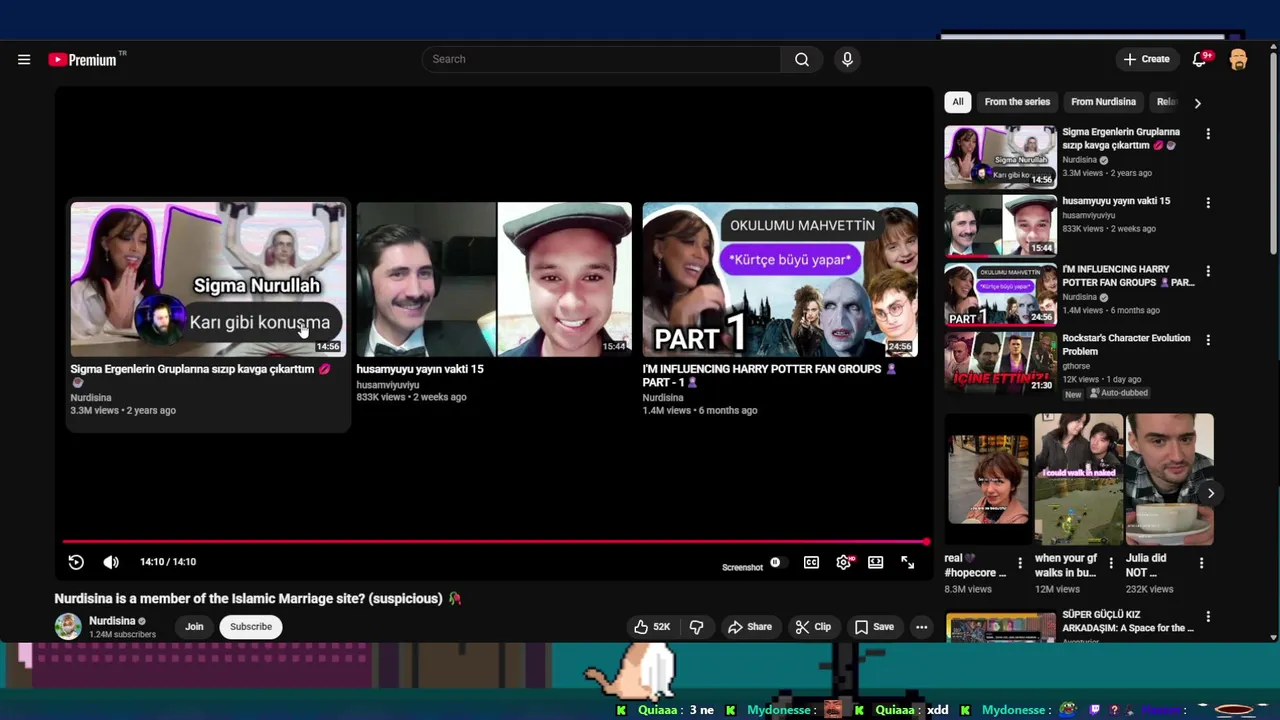Focus the YouTube search field
This screenshot has width=1280, height=720.
click(x=601, y=59)
